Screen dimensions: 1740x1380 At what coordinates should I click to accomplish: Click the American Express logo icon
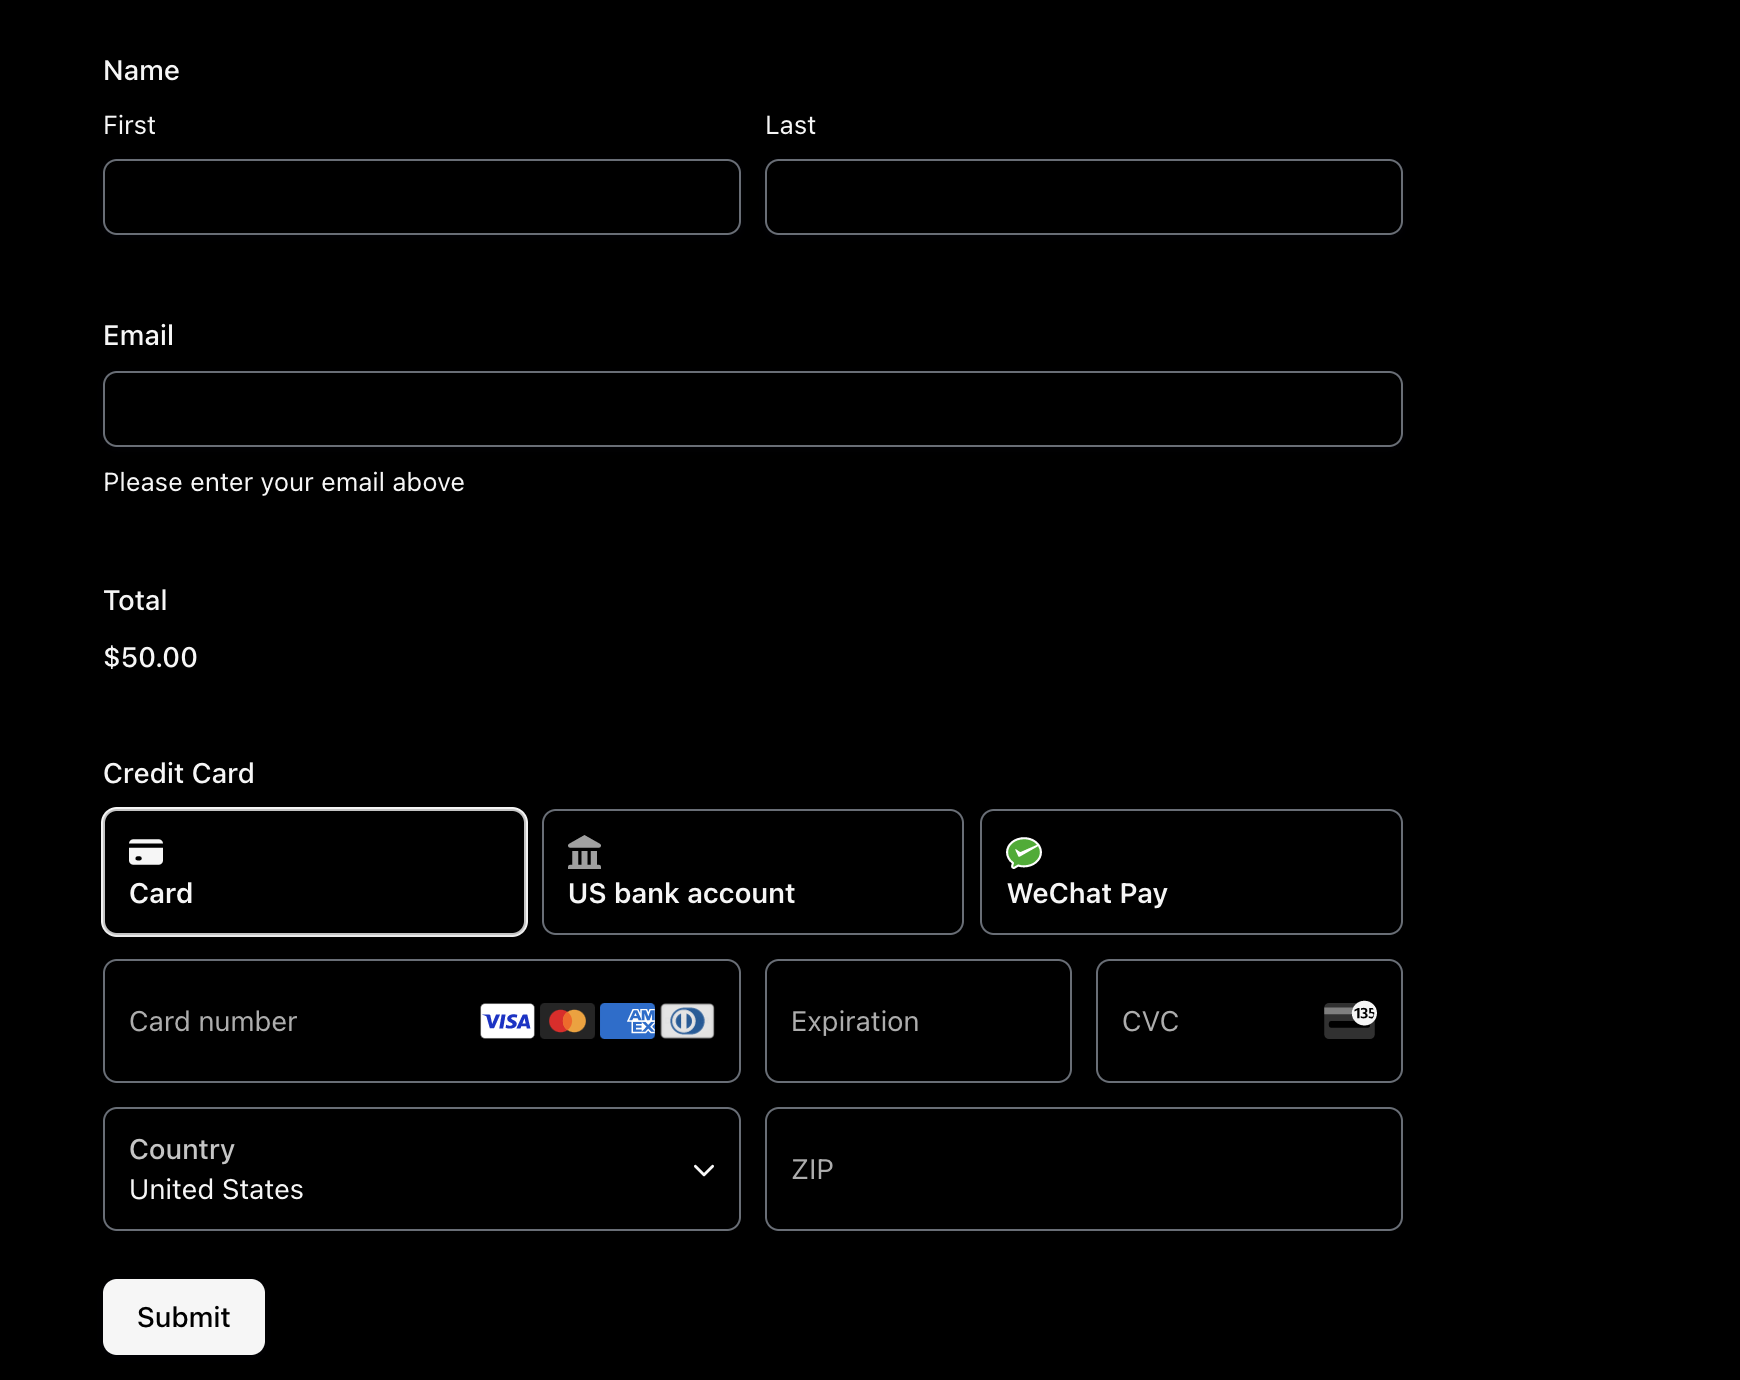coord(627,1021)
